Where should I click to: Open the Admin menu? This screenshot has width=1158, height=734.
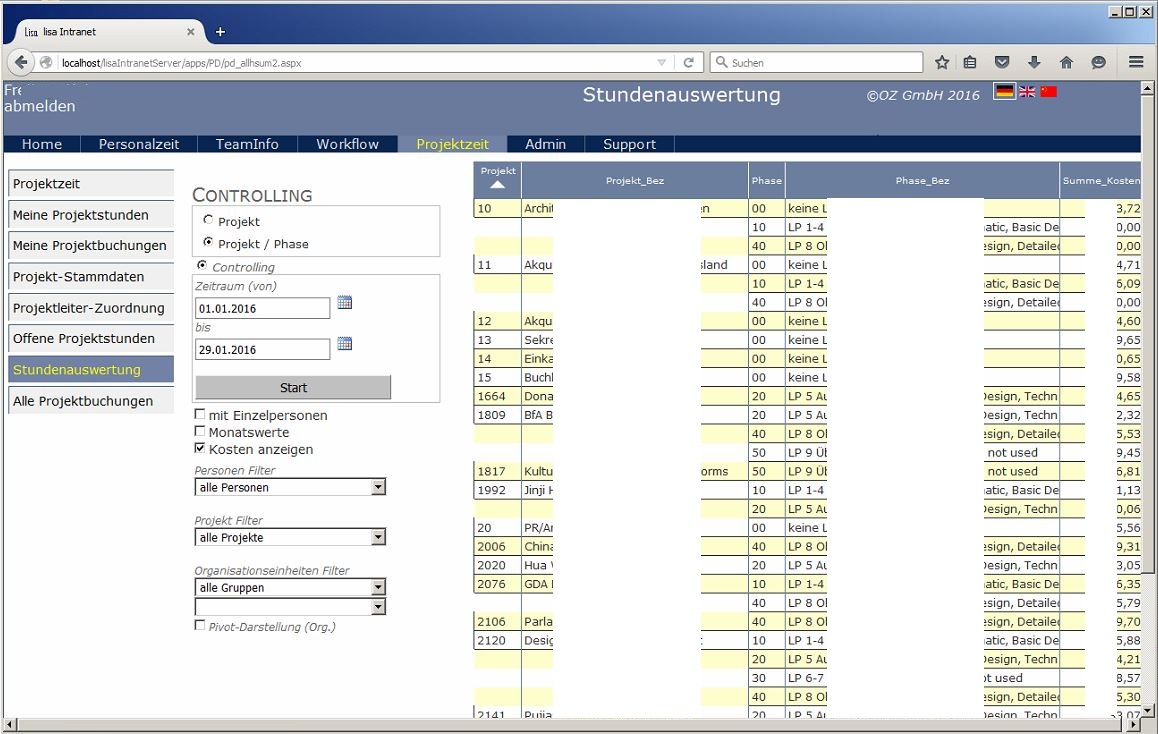(546, 144)
